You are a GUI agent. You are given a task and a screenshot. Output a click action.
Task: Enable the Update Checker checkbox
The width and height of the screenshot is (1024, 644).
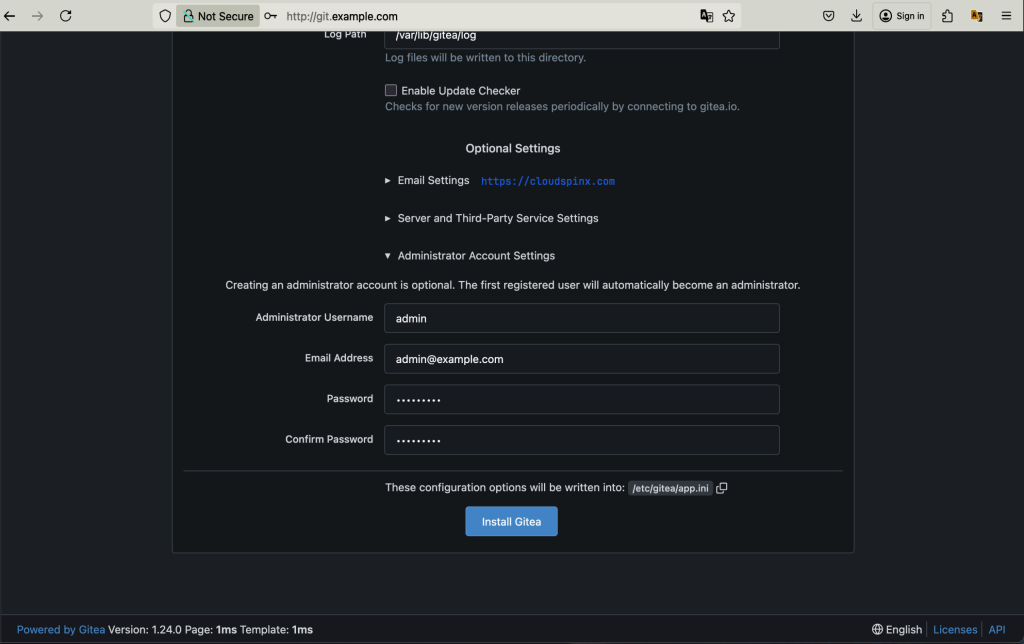391,90
